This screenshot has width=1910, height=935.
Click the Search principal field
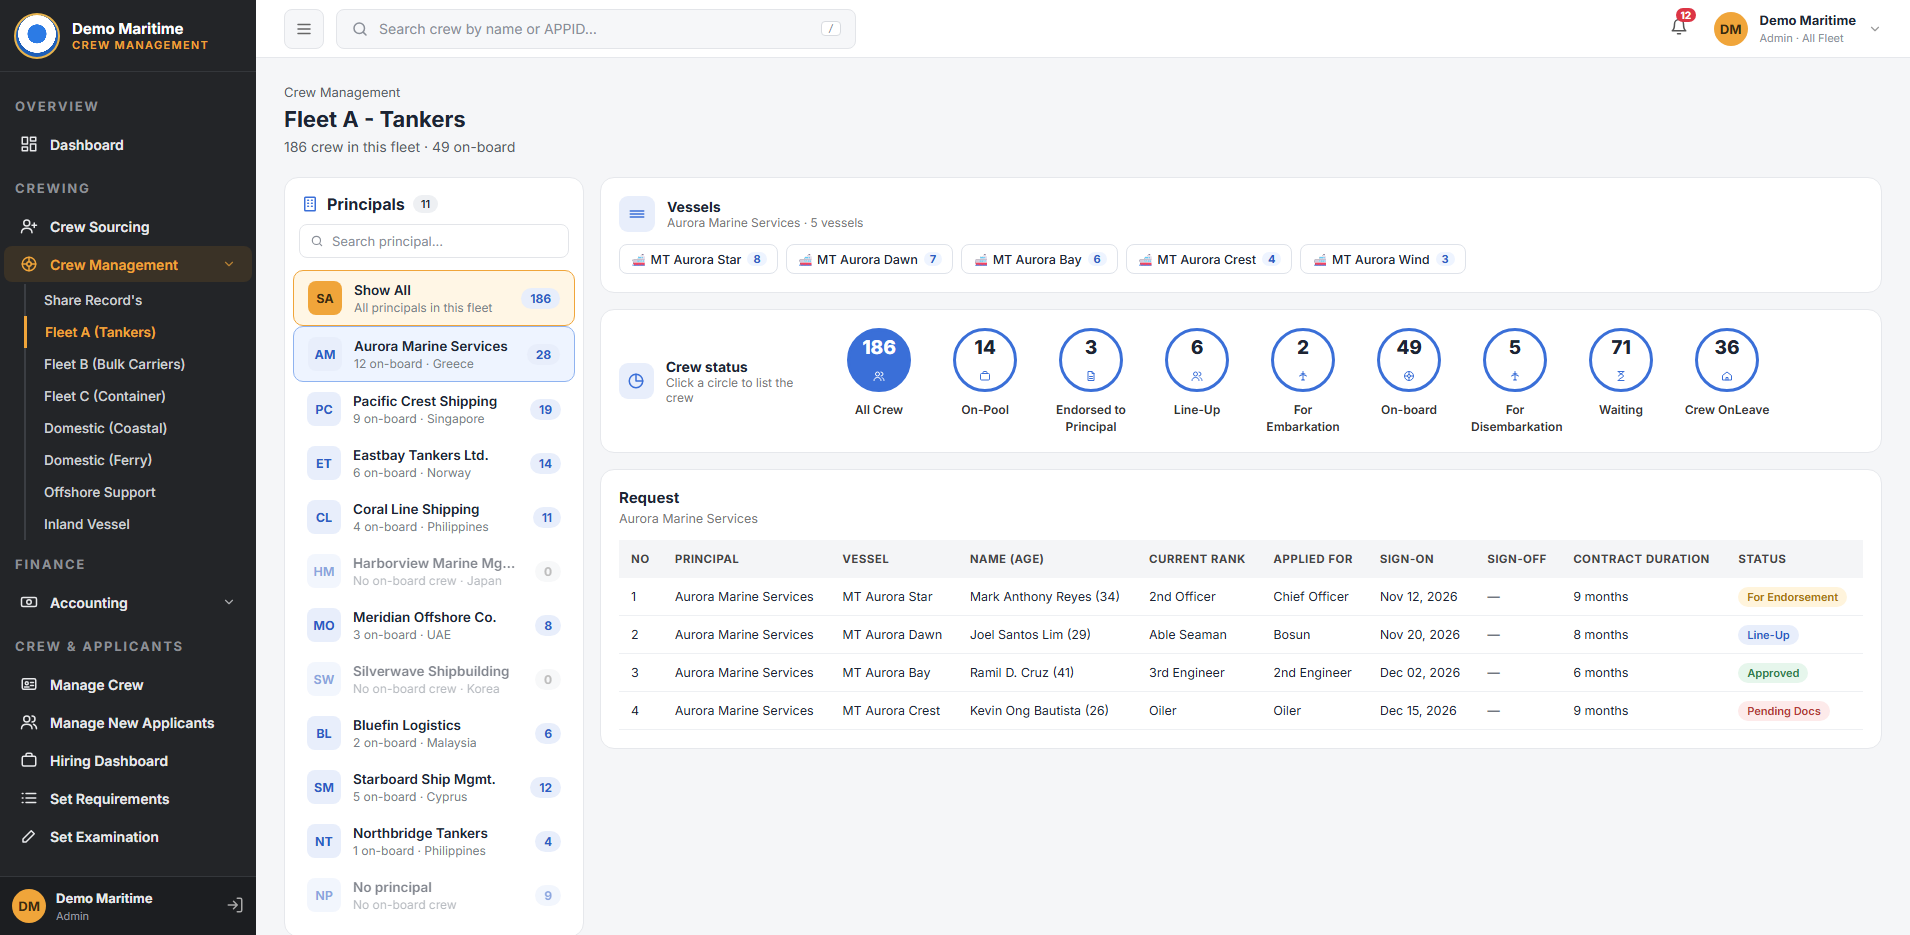tap(434, 241)
